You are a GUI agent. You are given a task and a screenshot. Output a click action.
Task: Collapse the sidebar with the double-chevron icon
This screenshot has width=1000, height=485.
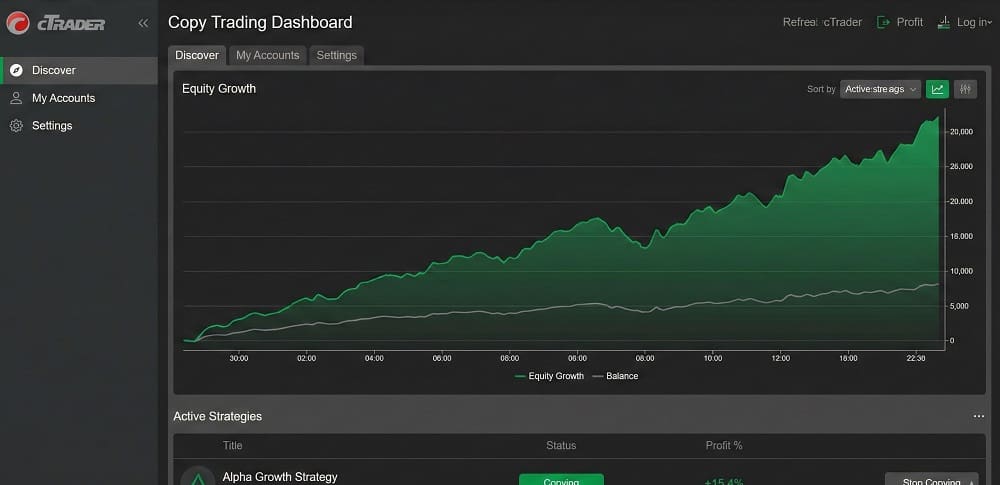(143, 23)
